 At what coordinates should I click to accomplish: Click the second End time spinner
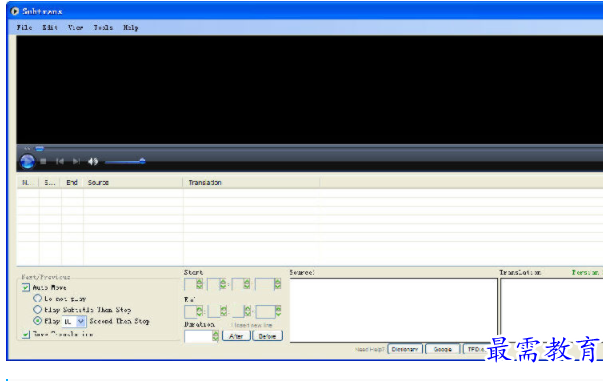point(223,311)
